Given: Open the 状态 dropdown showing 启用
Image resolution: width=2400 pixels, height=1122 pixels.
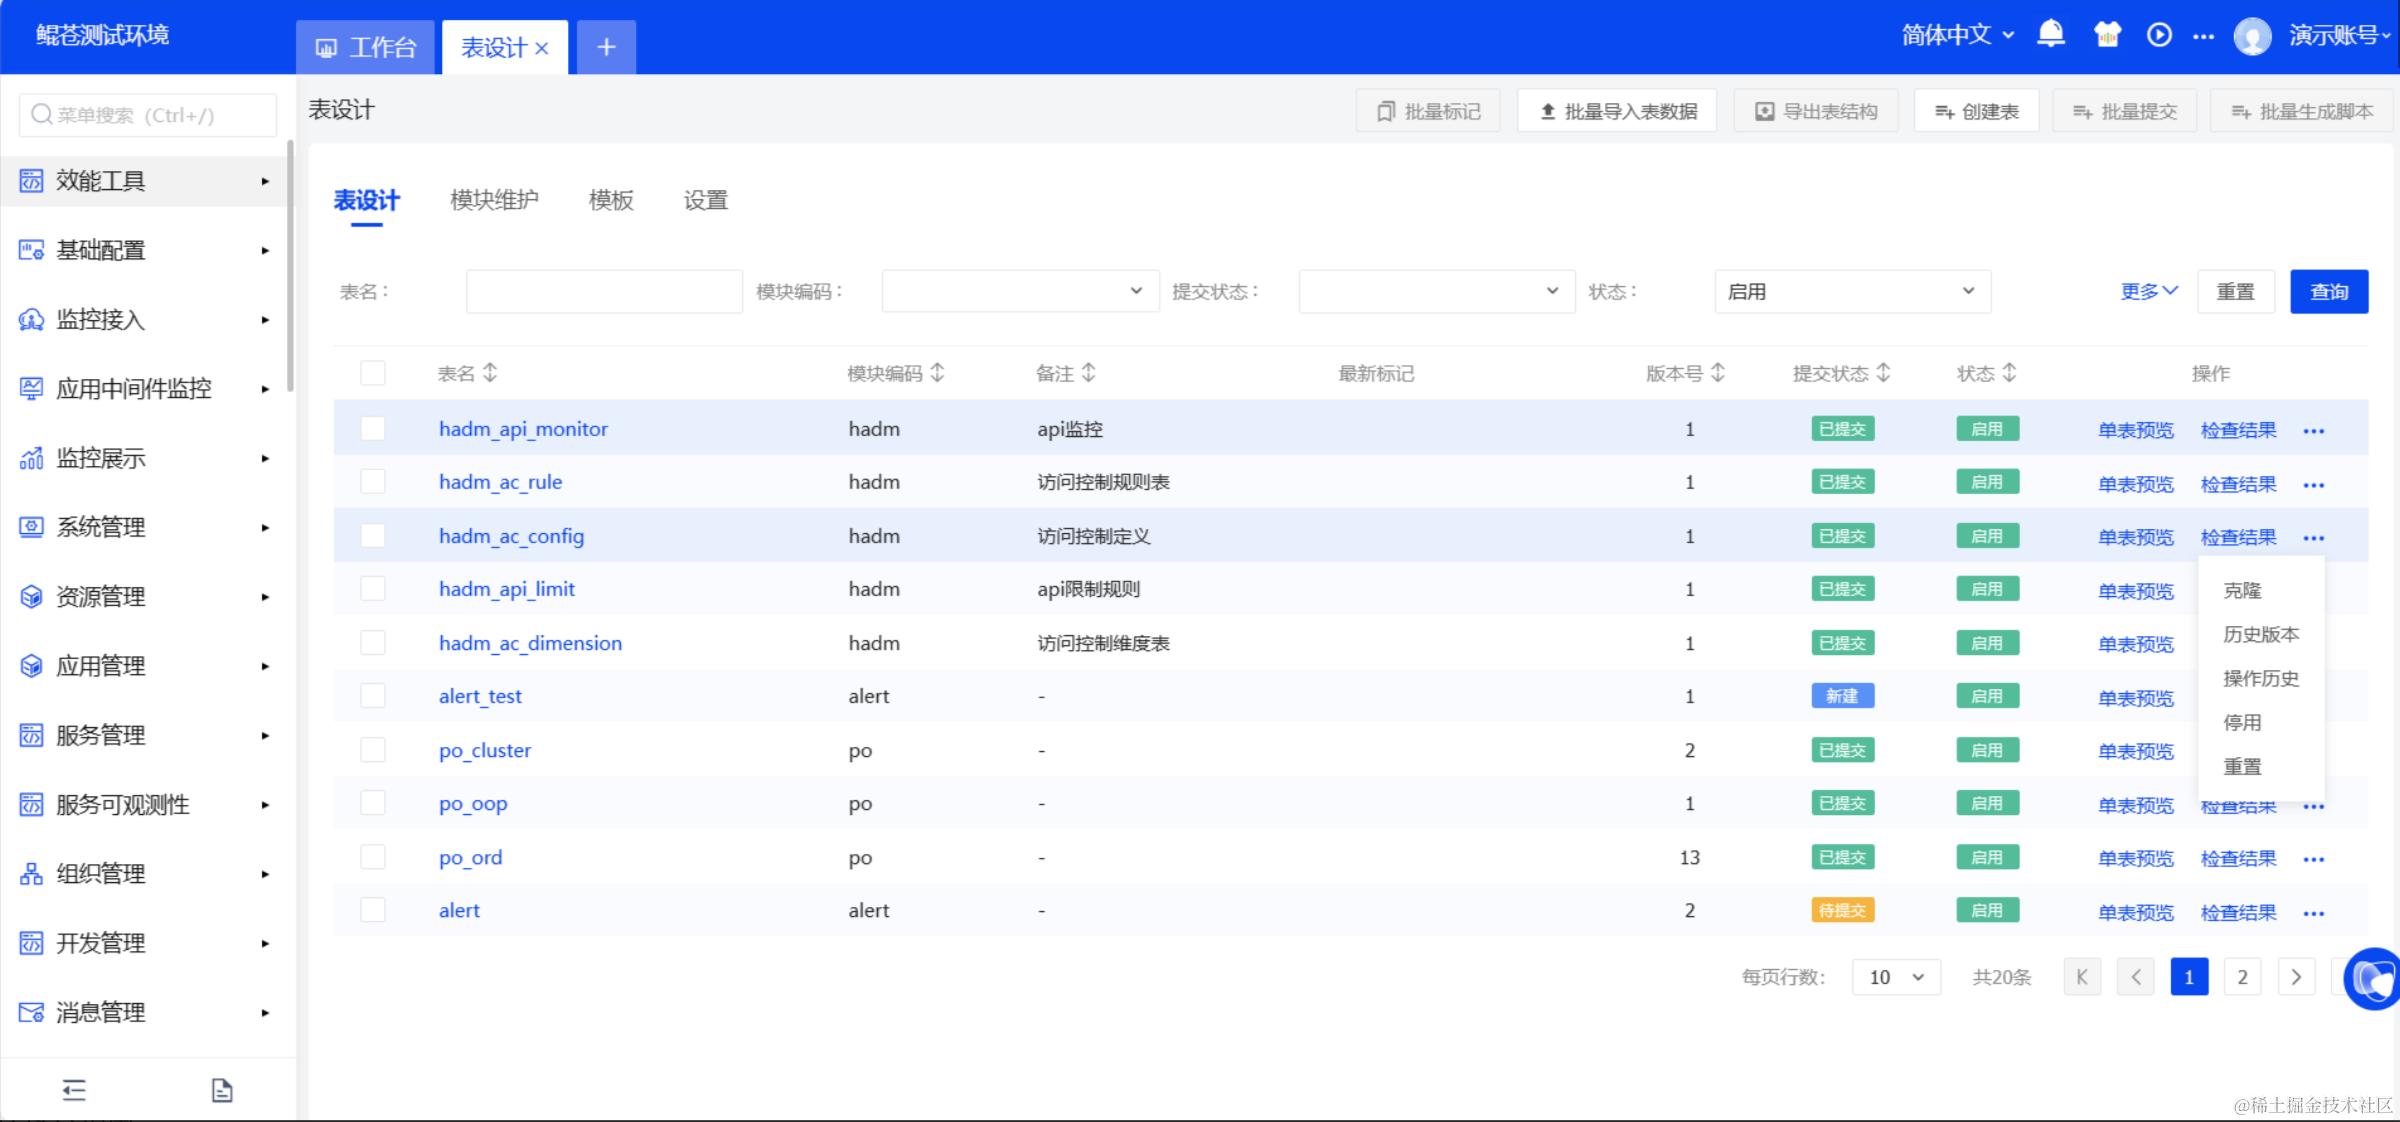Looking at the screenshot, I should [x=1852, y=291].
